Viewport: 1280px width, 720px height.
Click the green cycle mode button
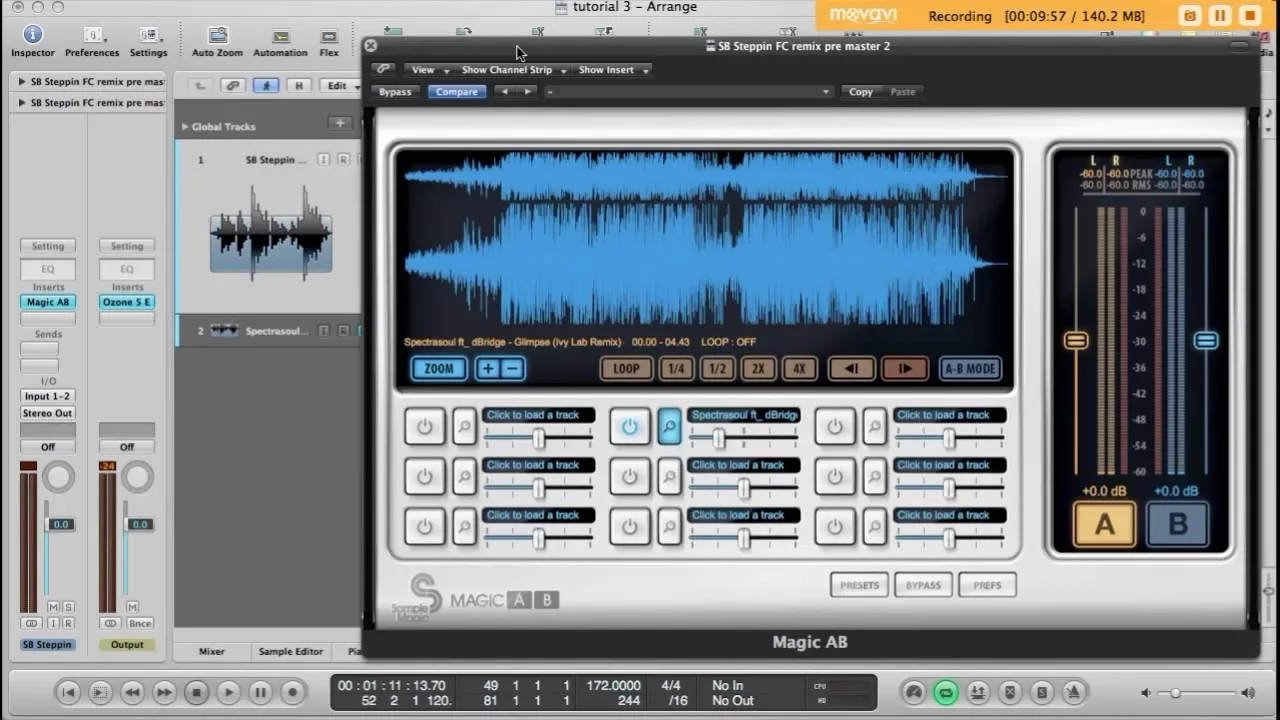[x=945, y=692]
